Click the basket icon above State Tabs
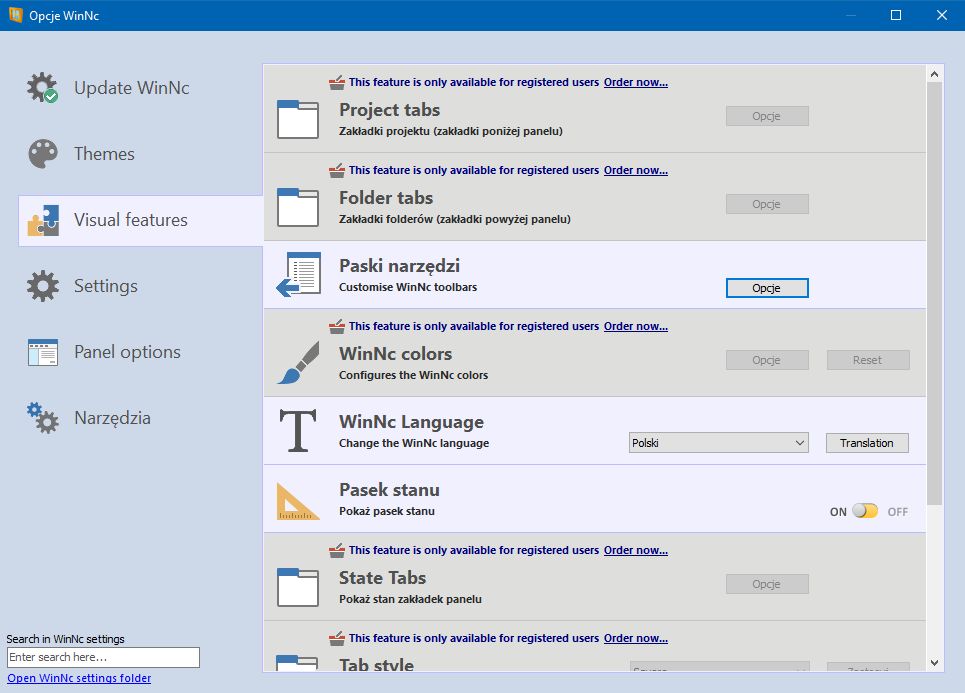The width and height of the screenshot is (965, 693). pyautogui.click(x=337, y=550)
